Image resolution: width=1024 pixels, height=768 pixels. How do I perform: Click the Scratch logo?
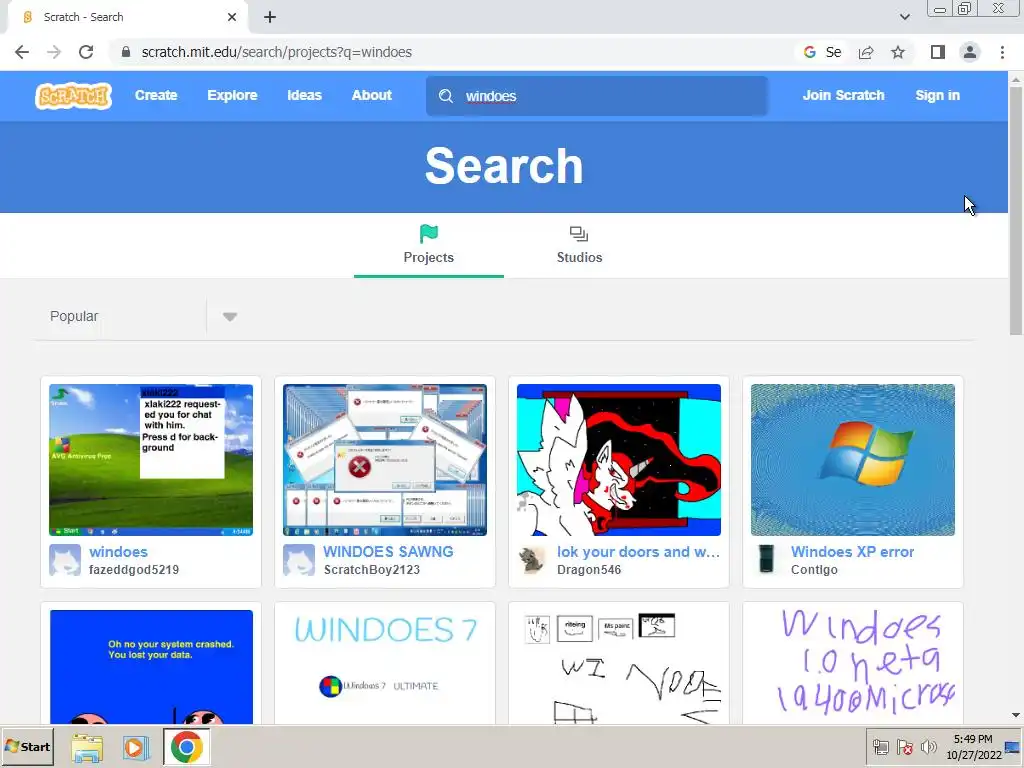(73, 96)
